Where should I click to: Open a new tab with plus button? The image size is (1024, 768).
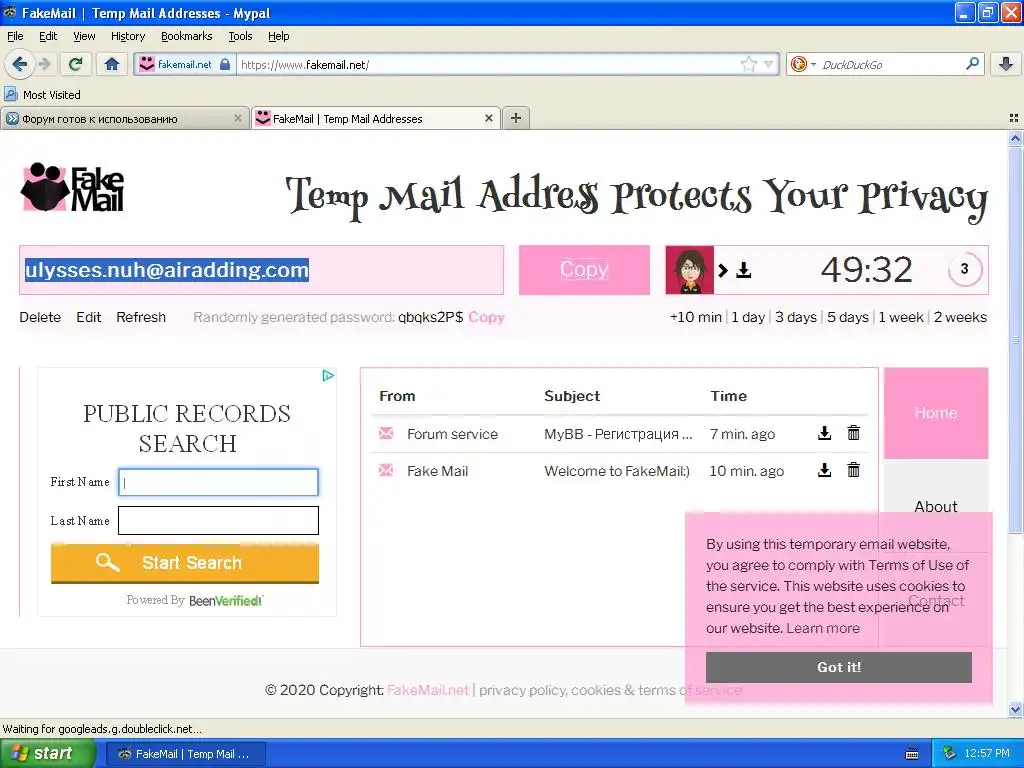click(x=516, y=118)
